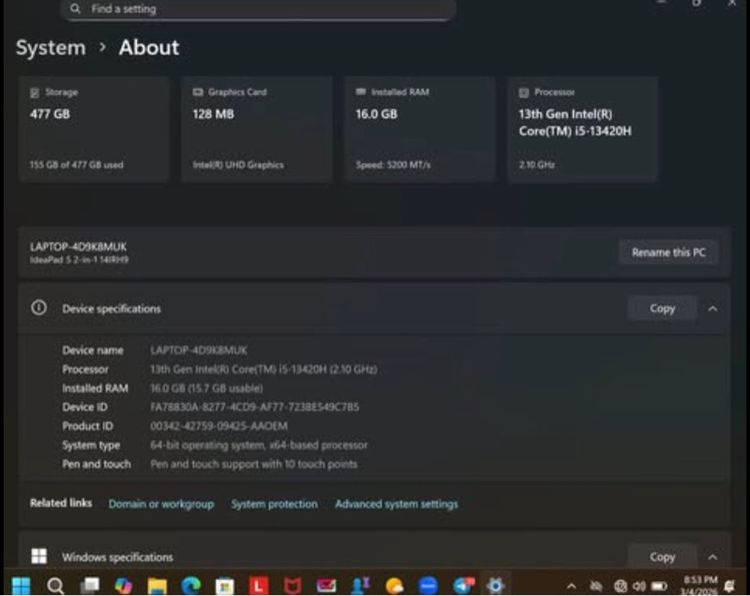Collapse the Device specifications section
Viewport: 750px width, 596px height.
(713, 309)
